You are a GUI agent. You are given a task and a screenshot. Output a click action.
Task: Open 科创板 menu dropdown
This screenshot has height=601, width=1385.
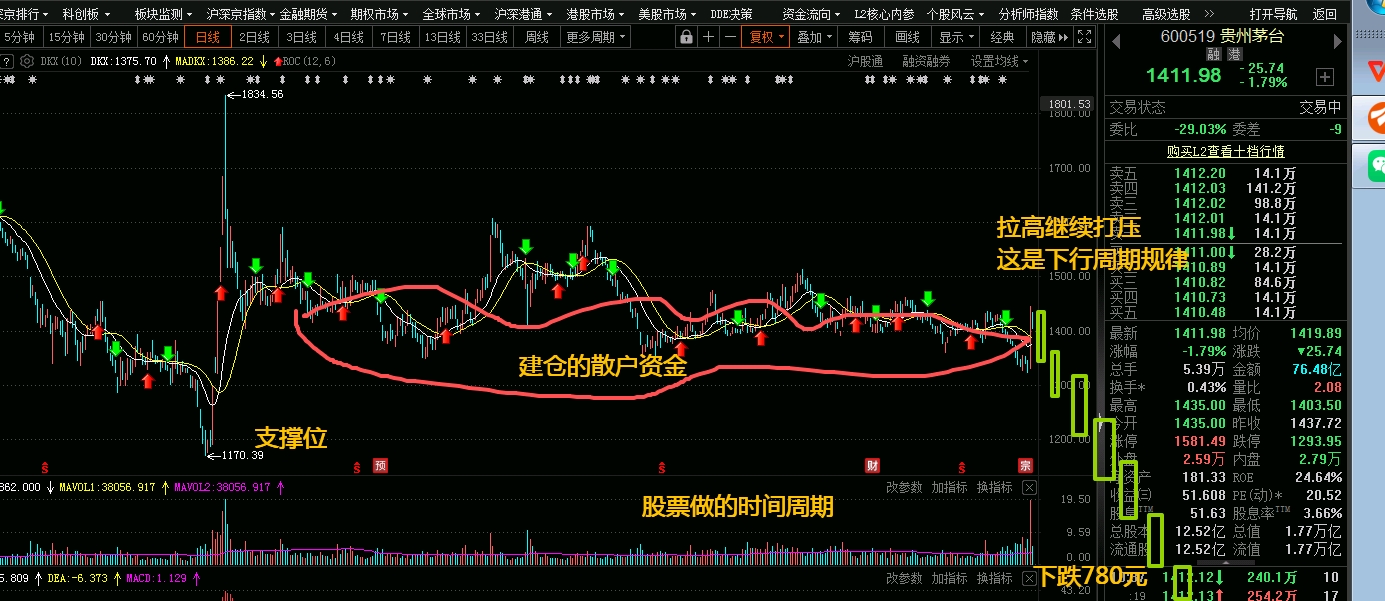(x=87, y=14)
